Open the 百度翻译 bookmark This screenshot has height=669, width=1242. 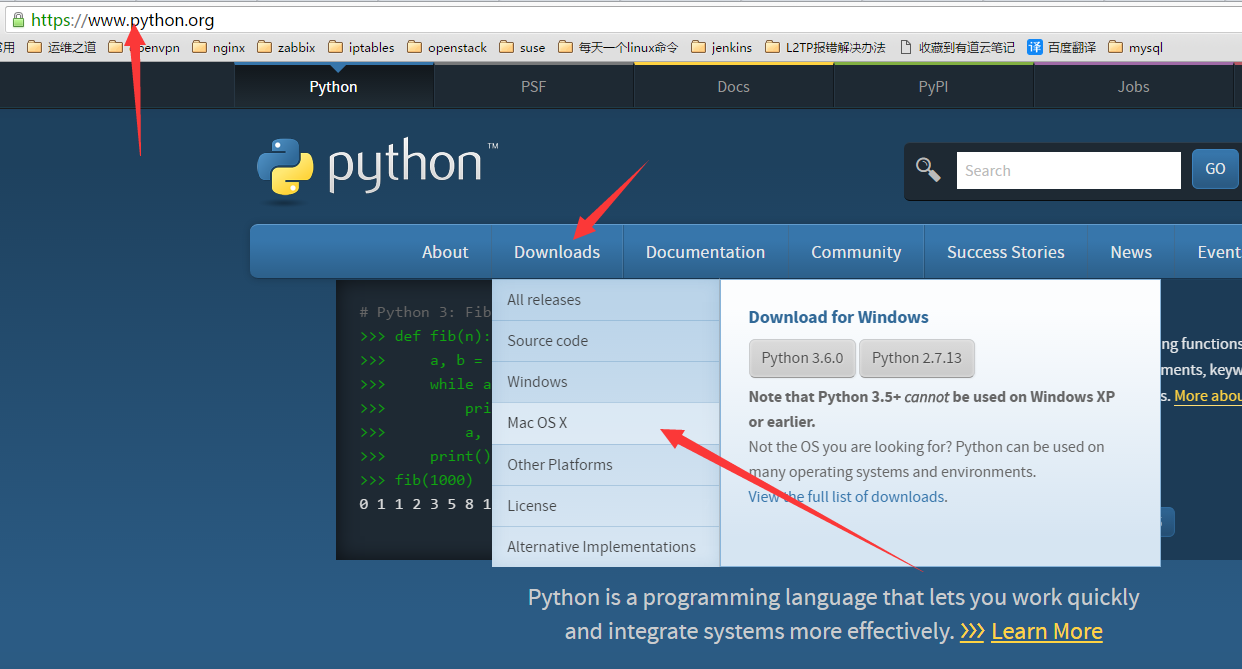point(1062,47)
